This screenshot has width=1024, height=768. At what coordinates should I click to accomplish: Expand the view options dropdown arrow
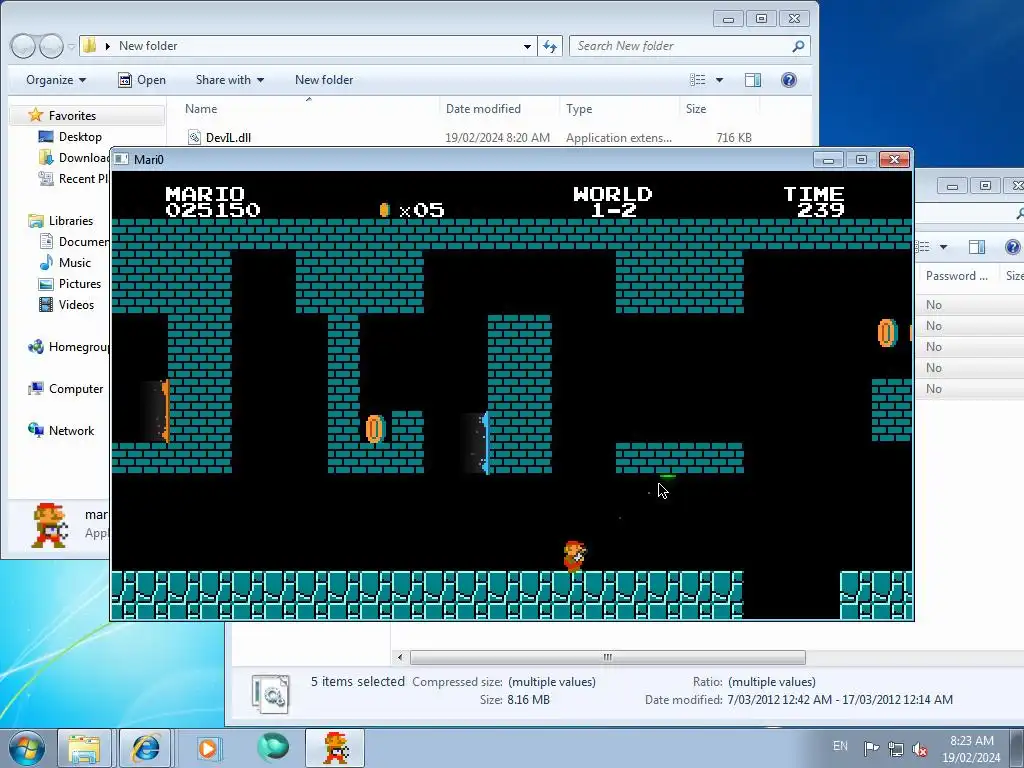click(720, 80)
